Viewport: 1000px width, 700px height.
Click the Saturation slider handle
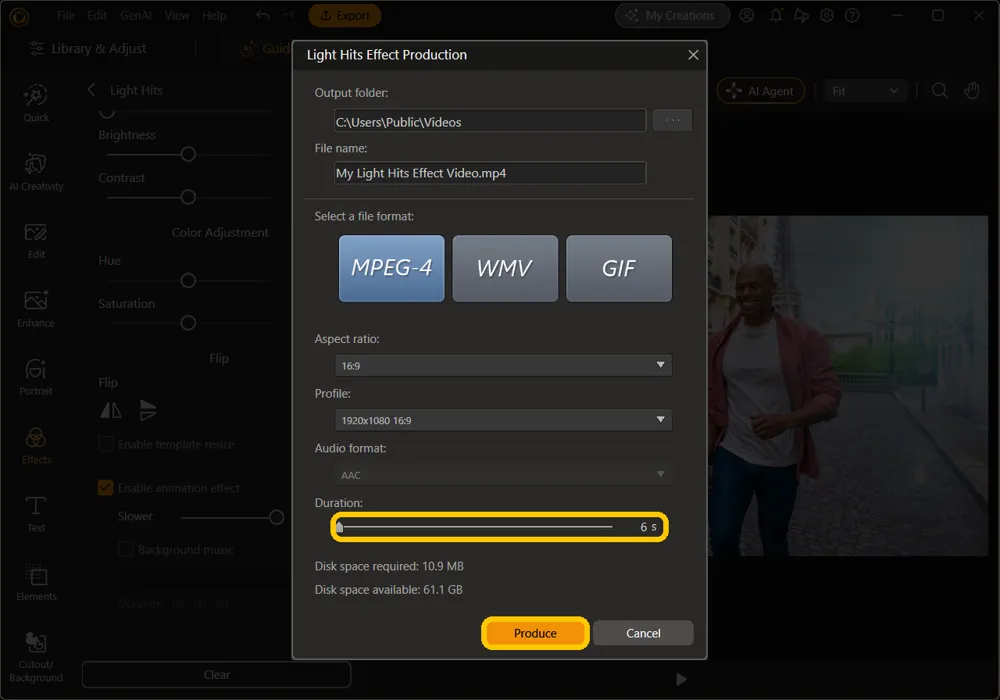click(x=188, y=323)
